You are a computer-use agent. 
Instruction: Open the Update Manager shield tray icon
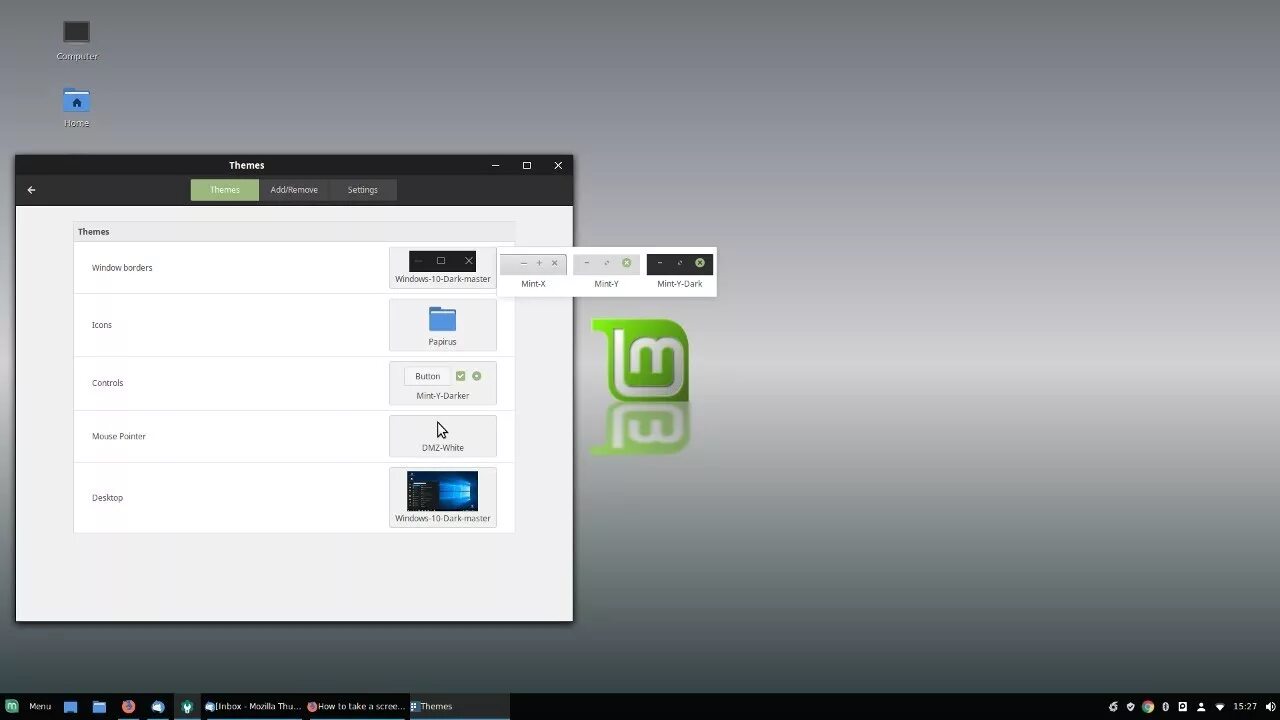pos(1130,706)
